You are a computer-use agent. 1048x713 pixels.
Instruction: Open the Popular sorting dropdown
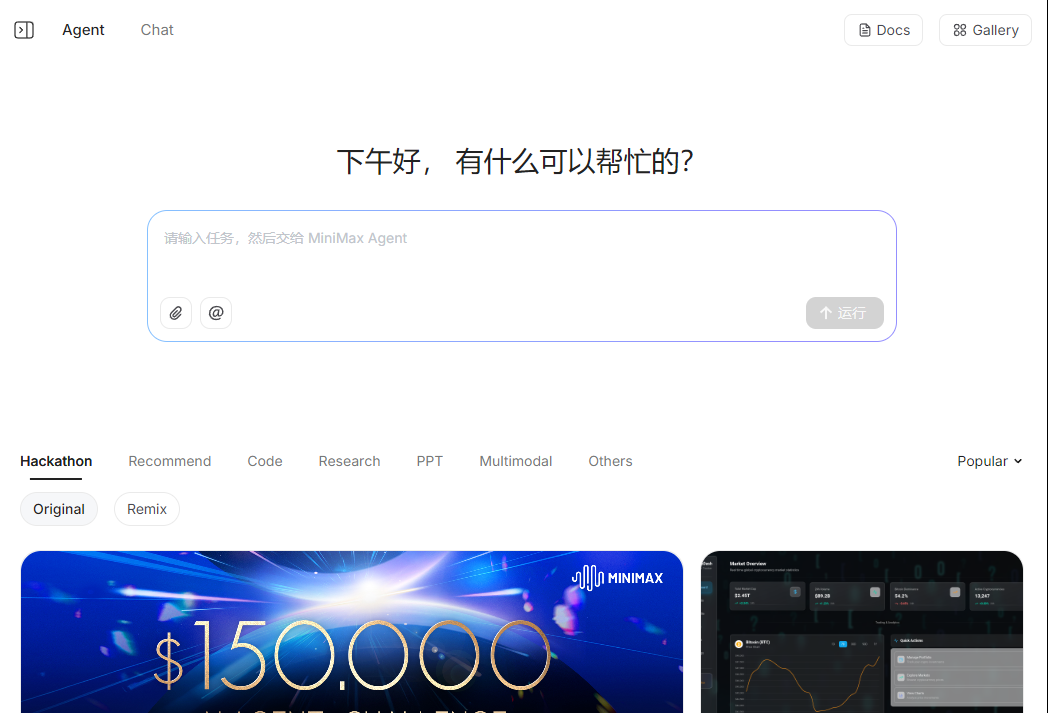tap(989, 461)
